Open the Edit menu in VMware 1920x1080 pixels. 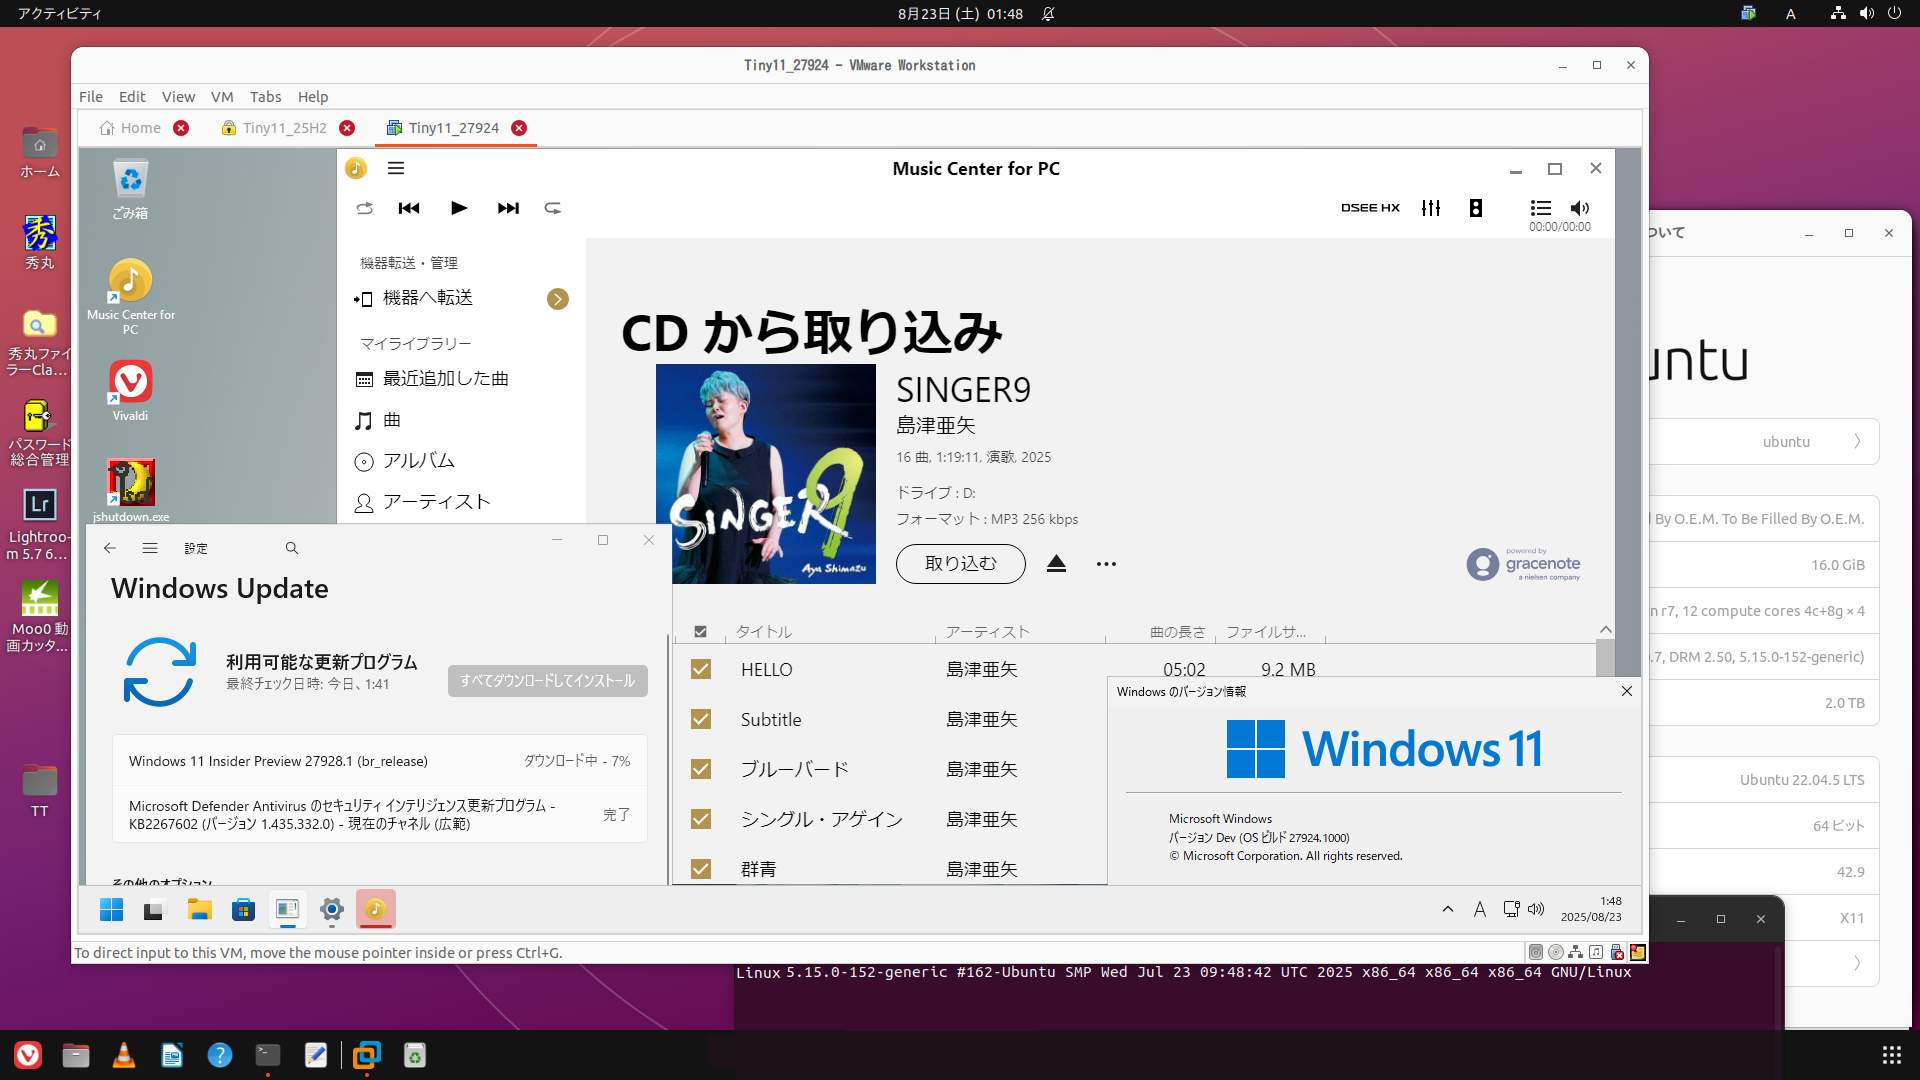[x=132, y=97]
